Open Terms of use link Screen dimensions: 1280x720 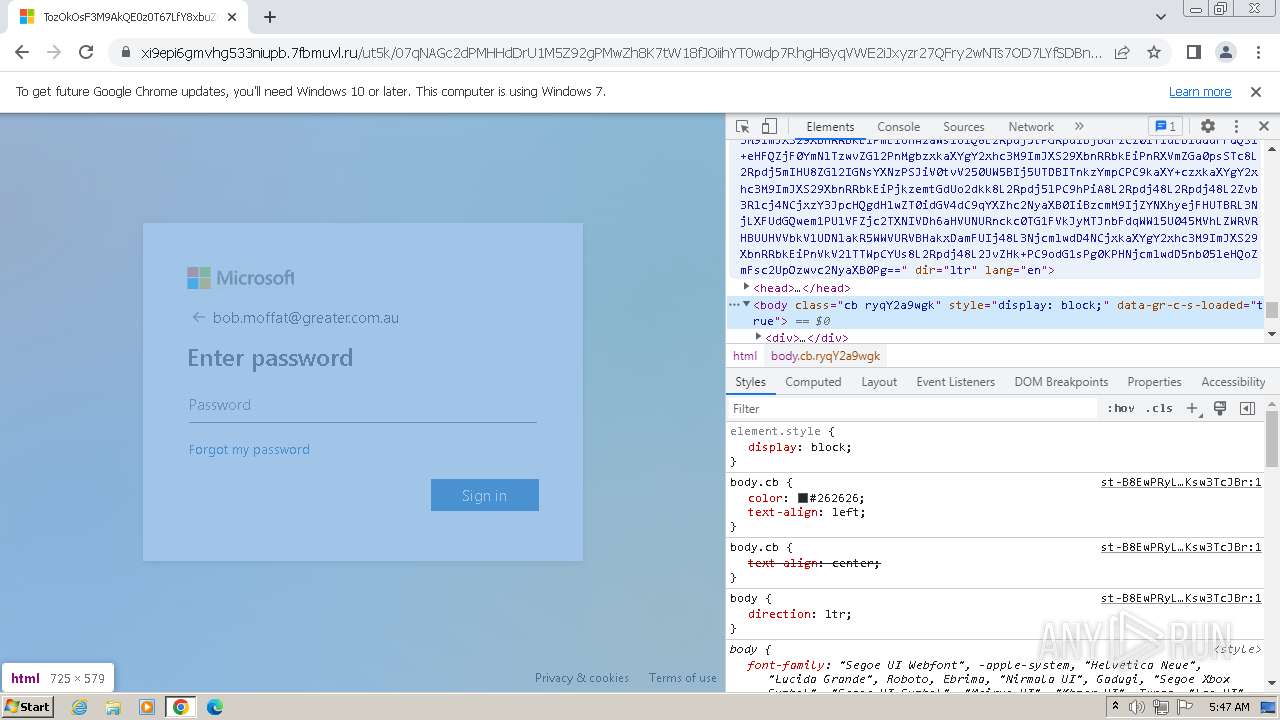(683, 677)
